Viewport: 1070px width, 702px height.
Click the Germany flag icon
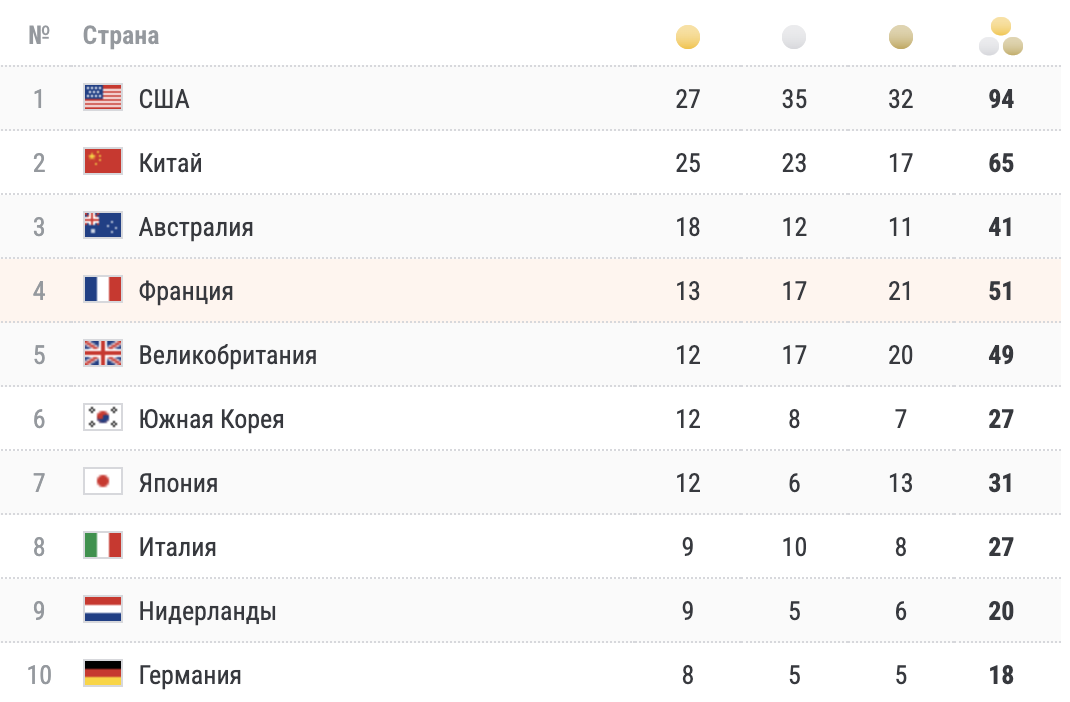click(x=103, y=674)
